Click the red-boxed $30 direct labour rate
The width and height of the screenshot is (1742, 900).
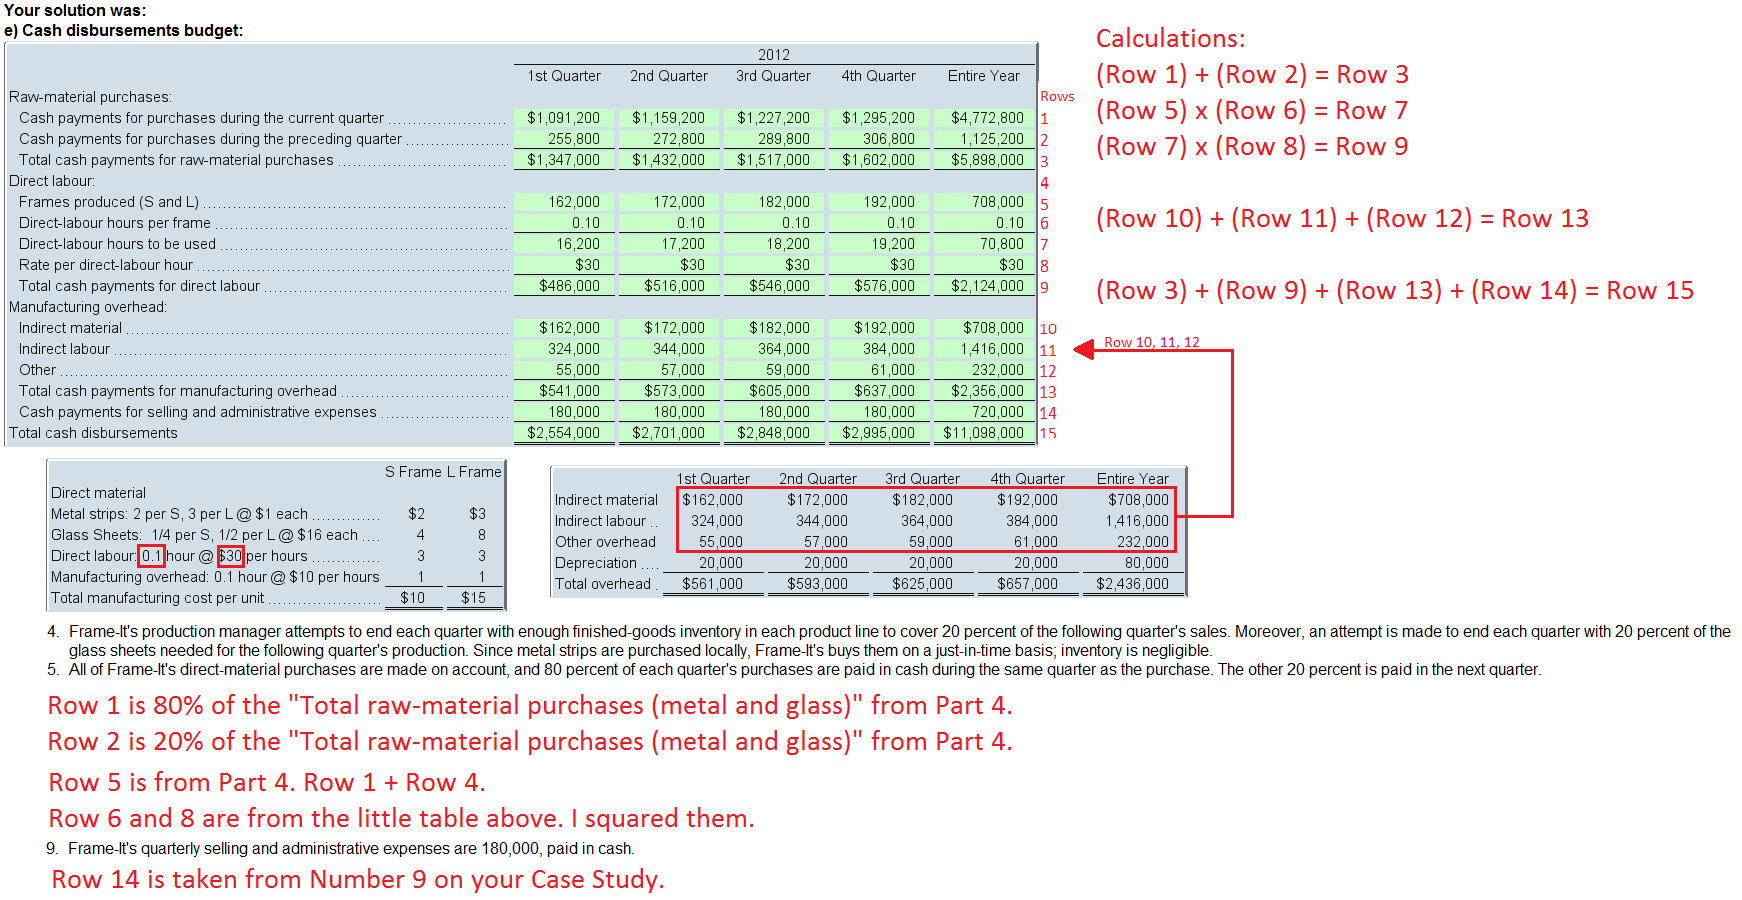point(230,556)
